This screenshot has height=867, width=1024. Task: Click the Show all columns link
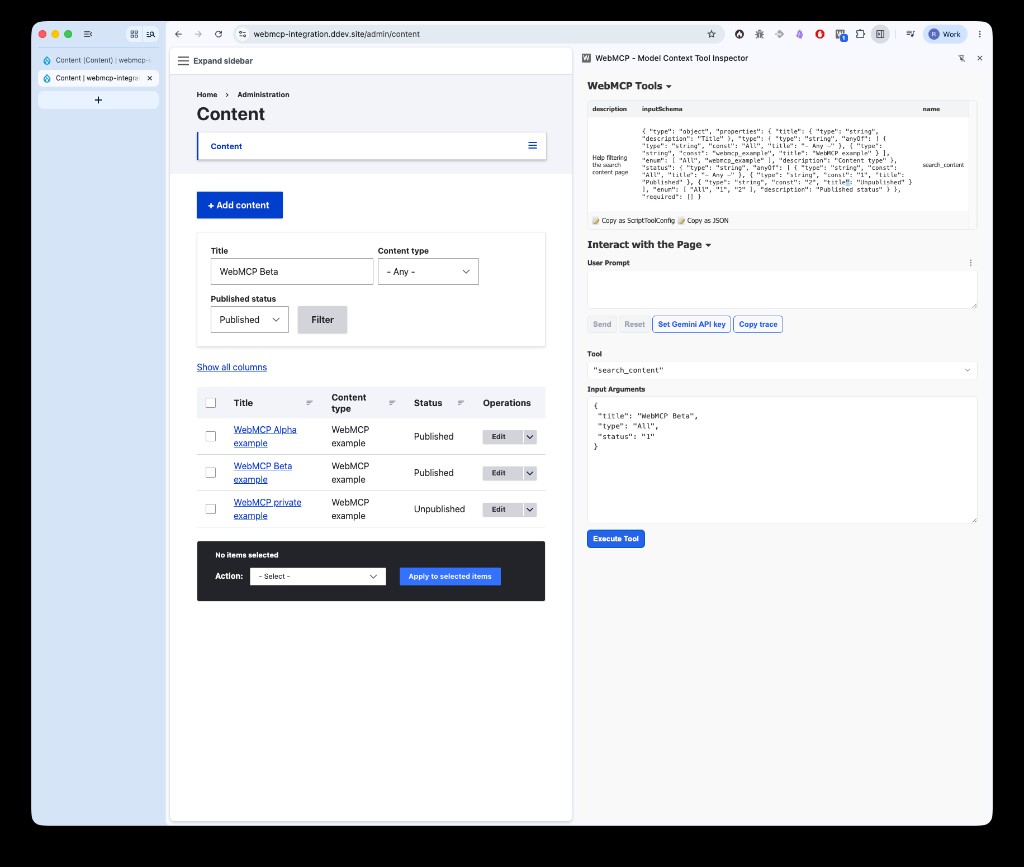(232, 367)
